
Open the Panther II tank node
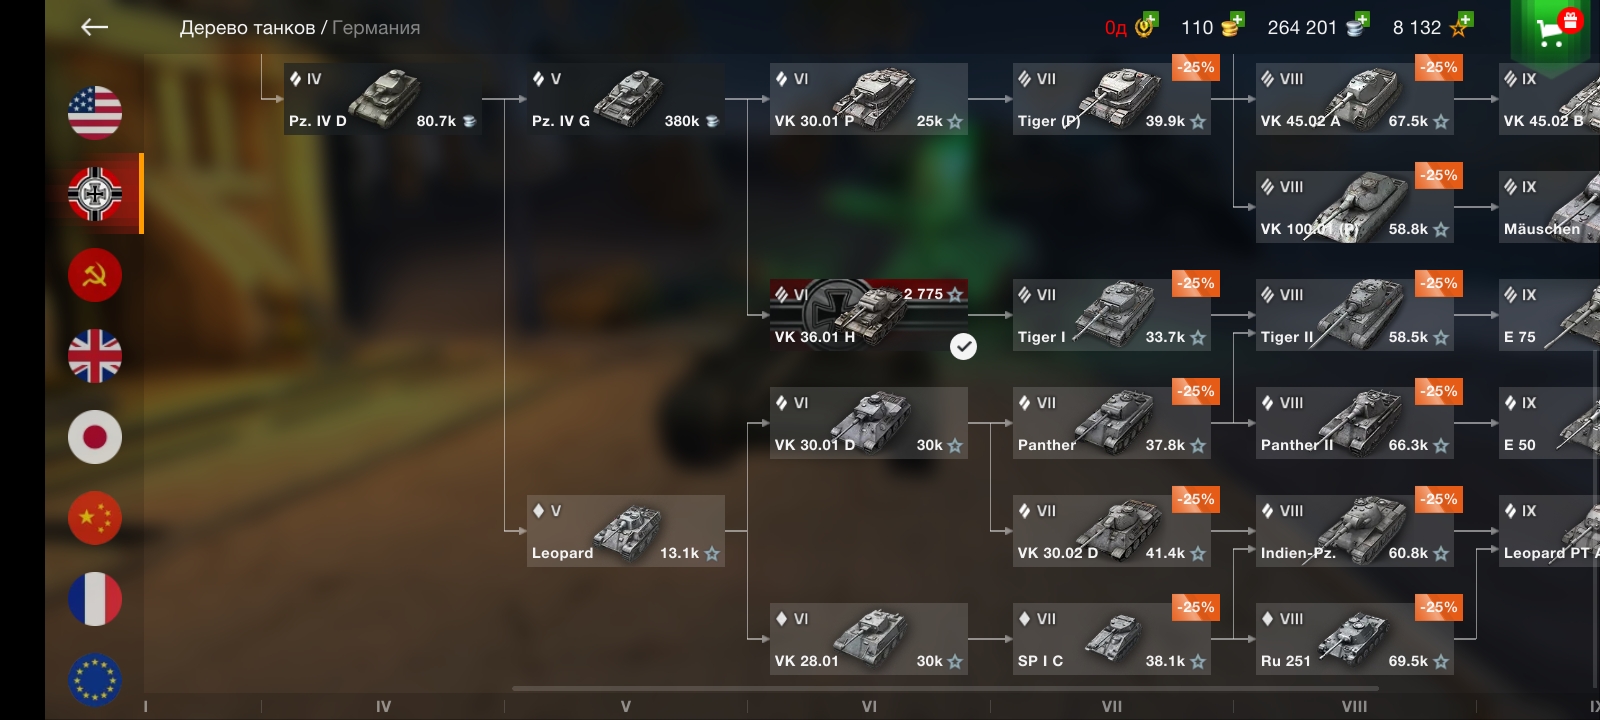tap(1355, 423)
